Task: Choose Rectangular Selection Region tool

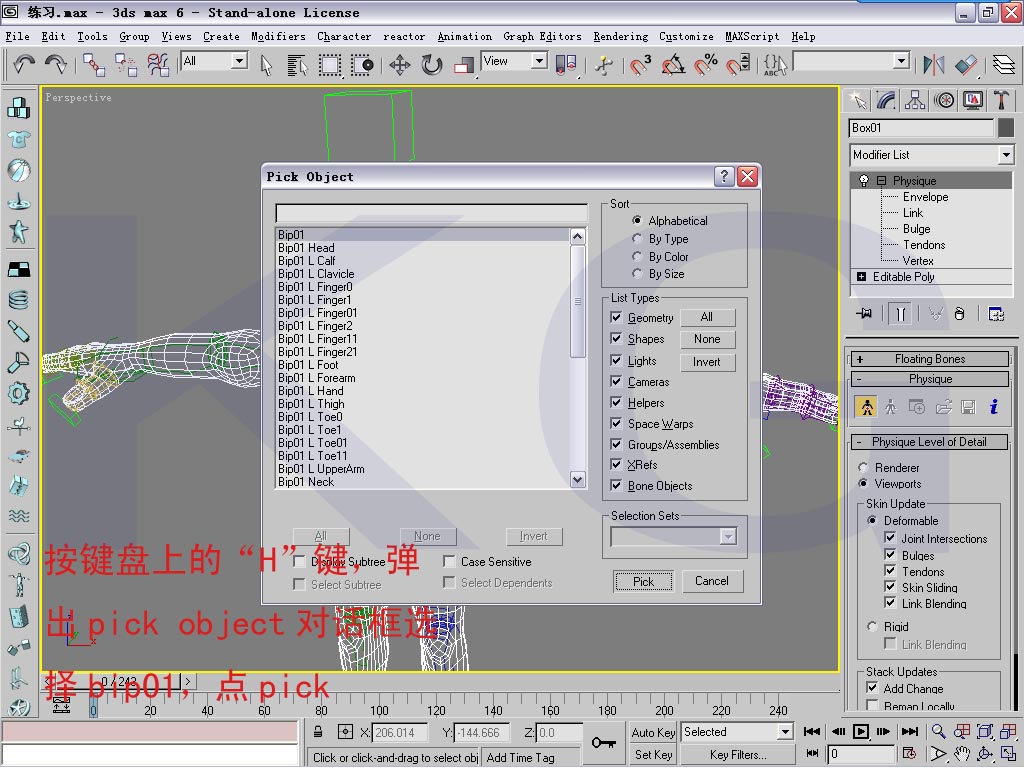Action: click(x=330, y=65)
